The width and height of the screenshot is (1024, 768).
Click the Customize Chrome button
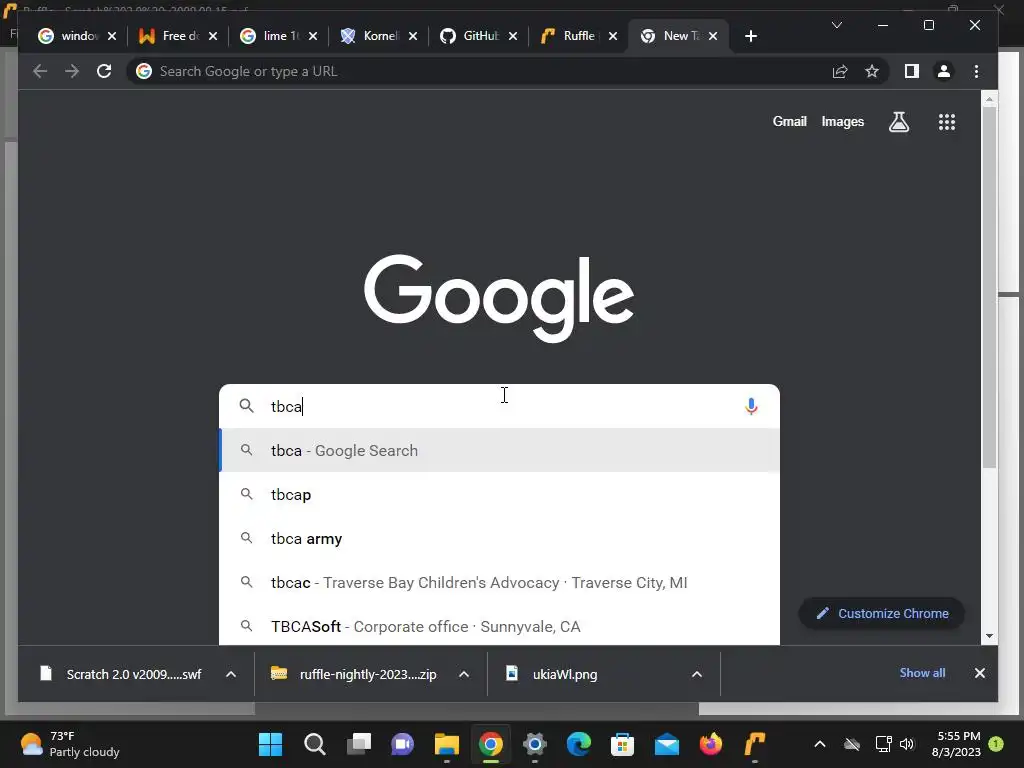882,614
